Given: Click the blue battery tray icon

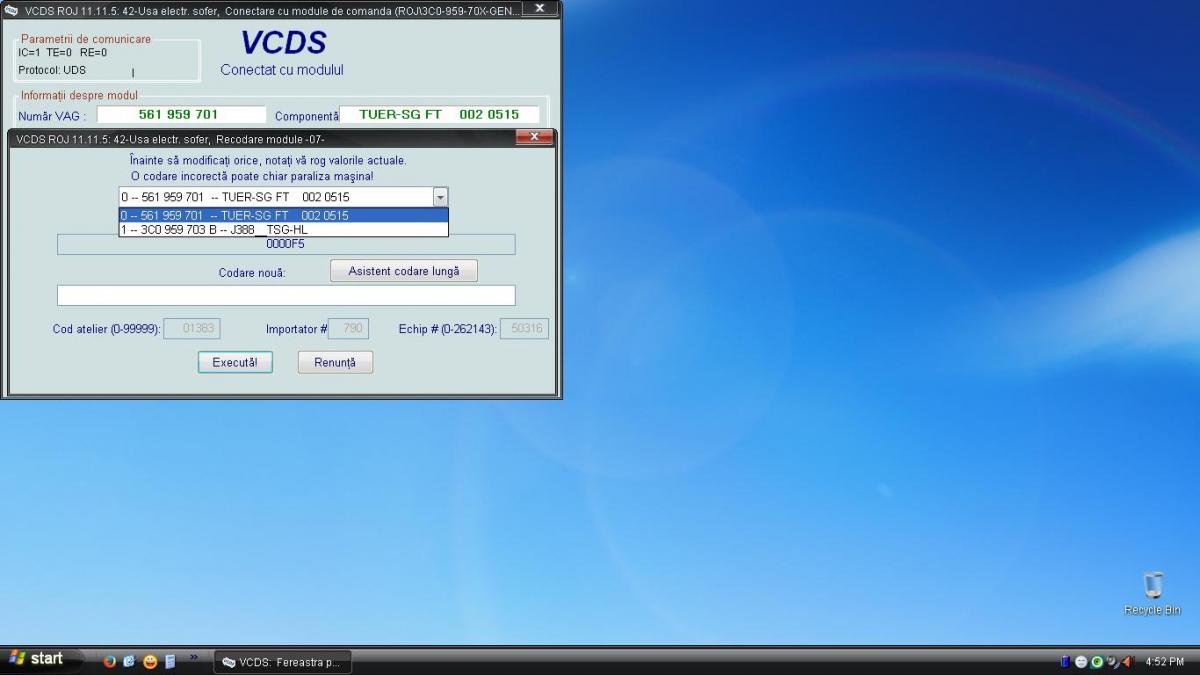Looking at the screenshot, I should tap(1066, 662).
